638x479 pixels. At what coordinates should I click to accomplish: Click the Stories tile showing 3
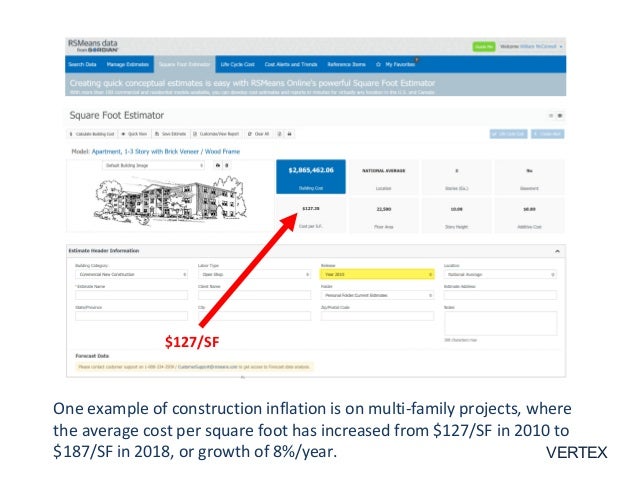[x=457, y=177]
